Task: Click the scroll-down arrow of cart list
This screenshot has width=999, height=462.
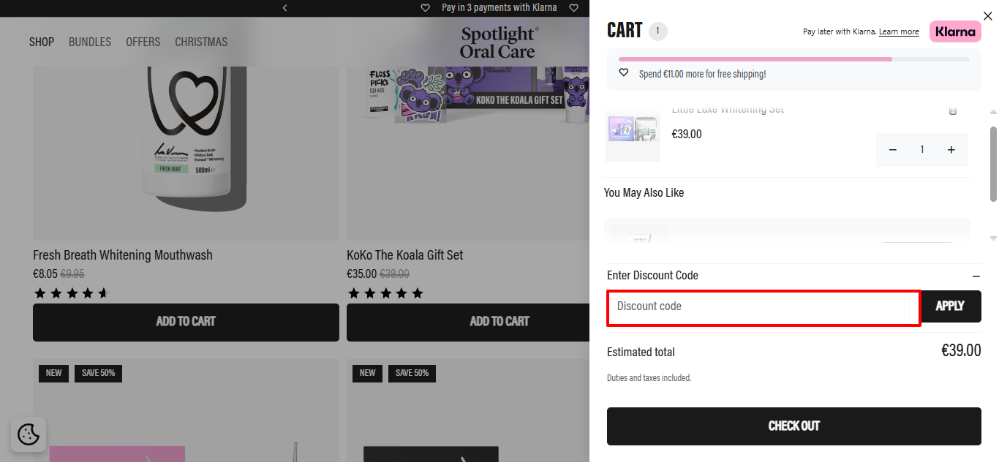Action: point(993,238)
